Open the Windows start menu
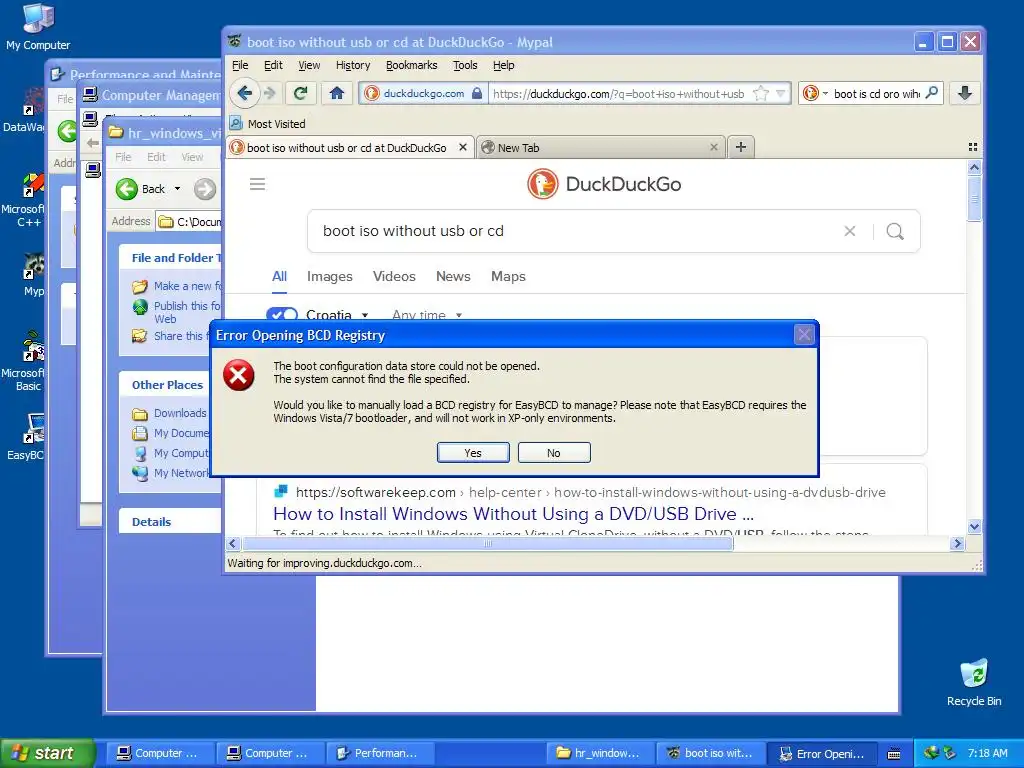 coord(46,753)
